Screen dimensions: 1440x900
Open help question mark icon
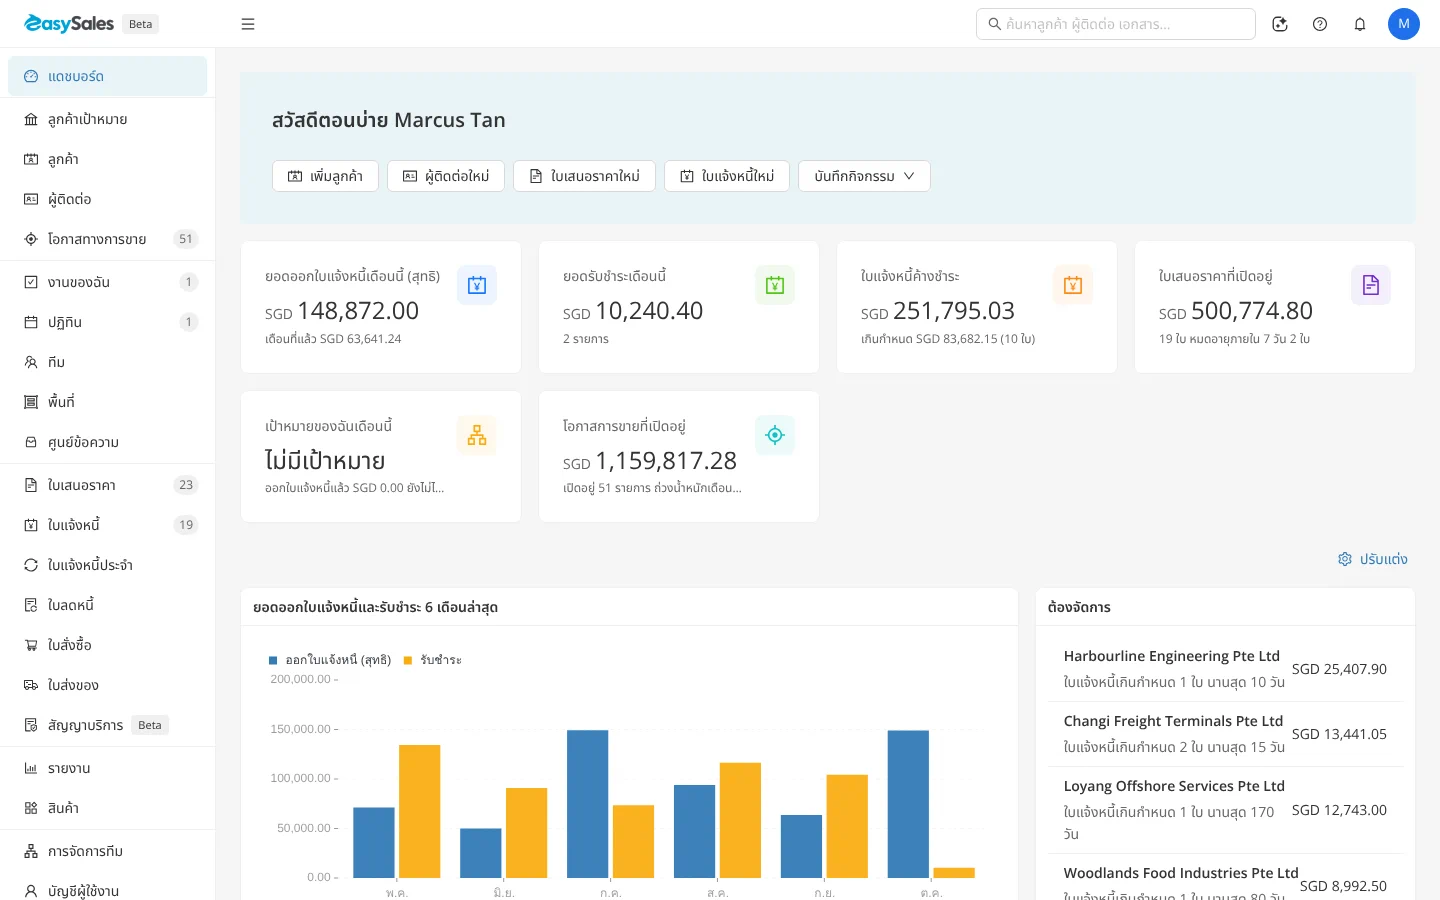(1320, 24)
